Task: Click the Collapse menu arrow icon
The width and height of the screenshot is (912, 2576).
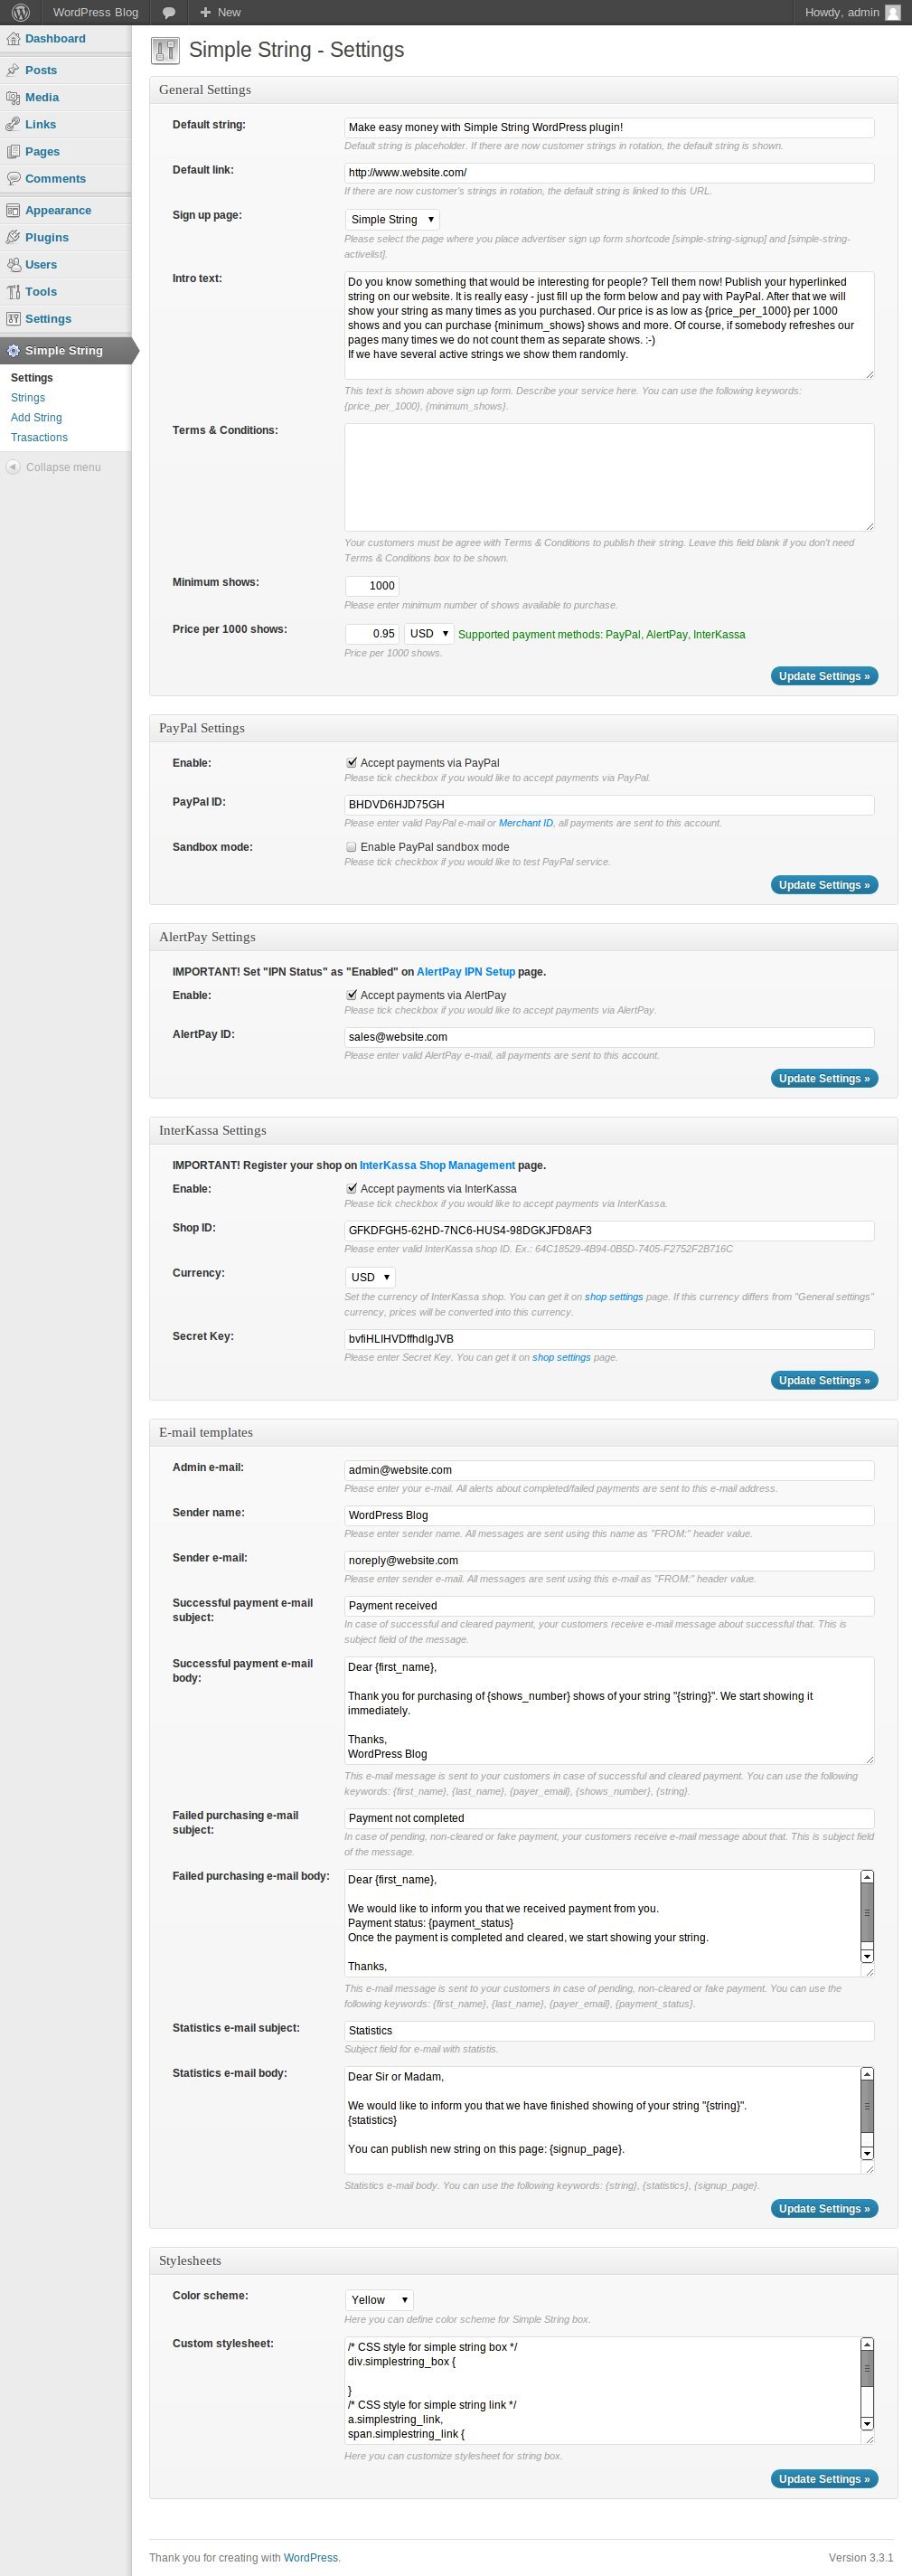Action: tap(13, 467)
